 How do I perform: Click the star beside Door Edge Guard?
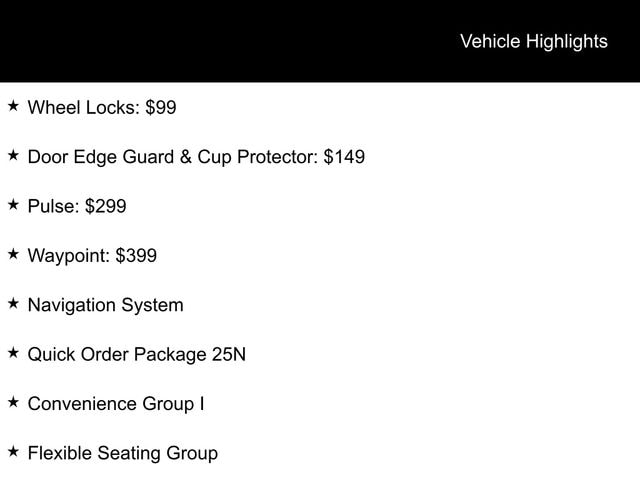click(x=13, y=156)
